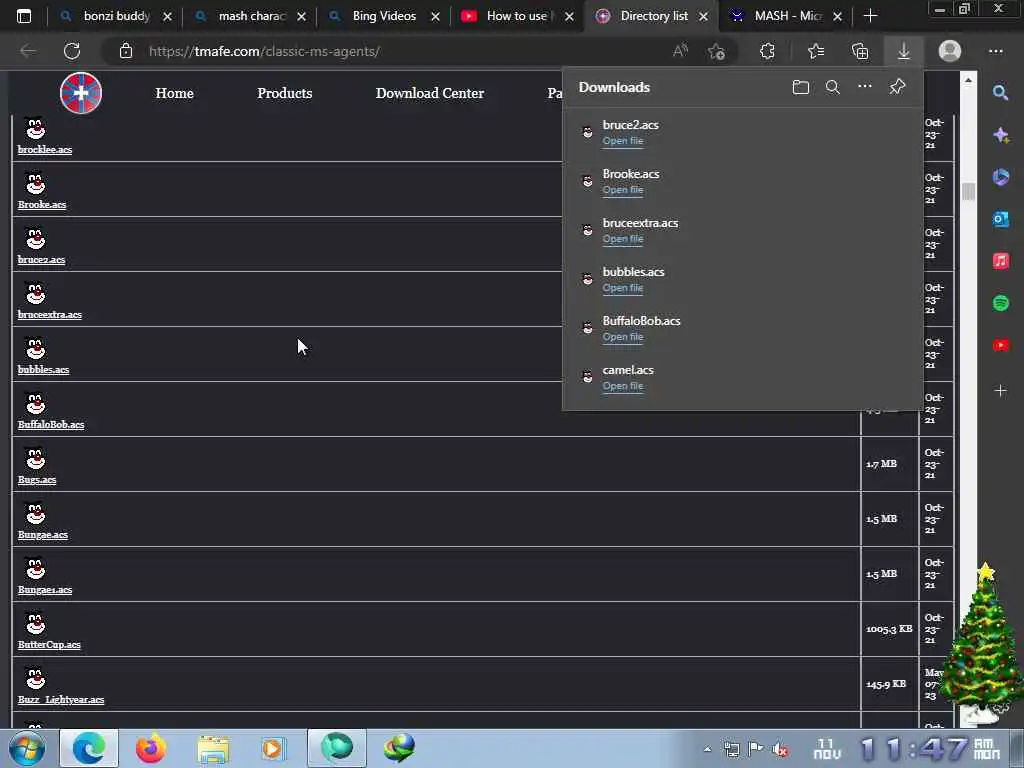The image size is (1024, 768).
Task: Open the Outlook sidebar icon
Action: point(1000,219)
